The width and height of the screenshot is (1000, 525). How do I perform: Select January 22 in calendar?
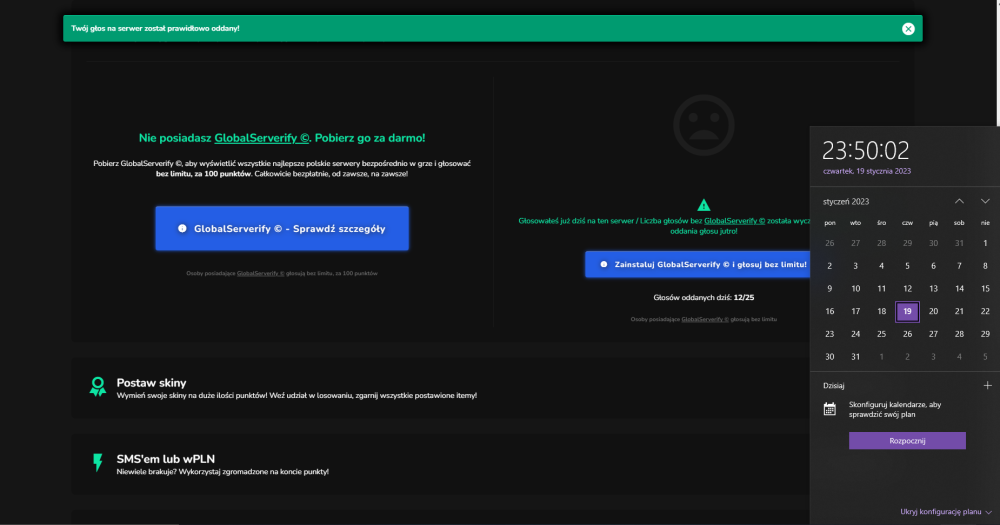coord(985,311)
